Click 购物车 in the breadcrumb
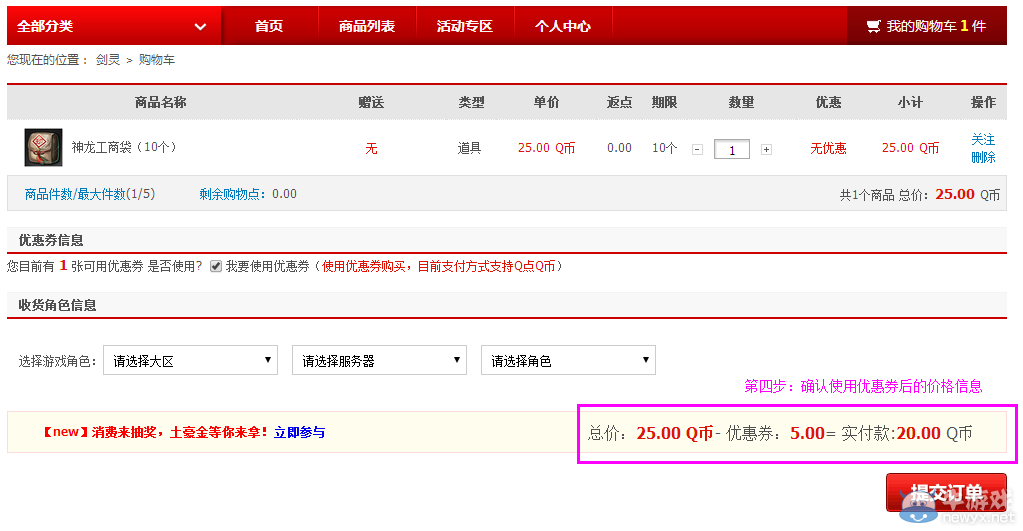1023x531 pixels. pyautogui.click(x=157, y=60)
